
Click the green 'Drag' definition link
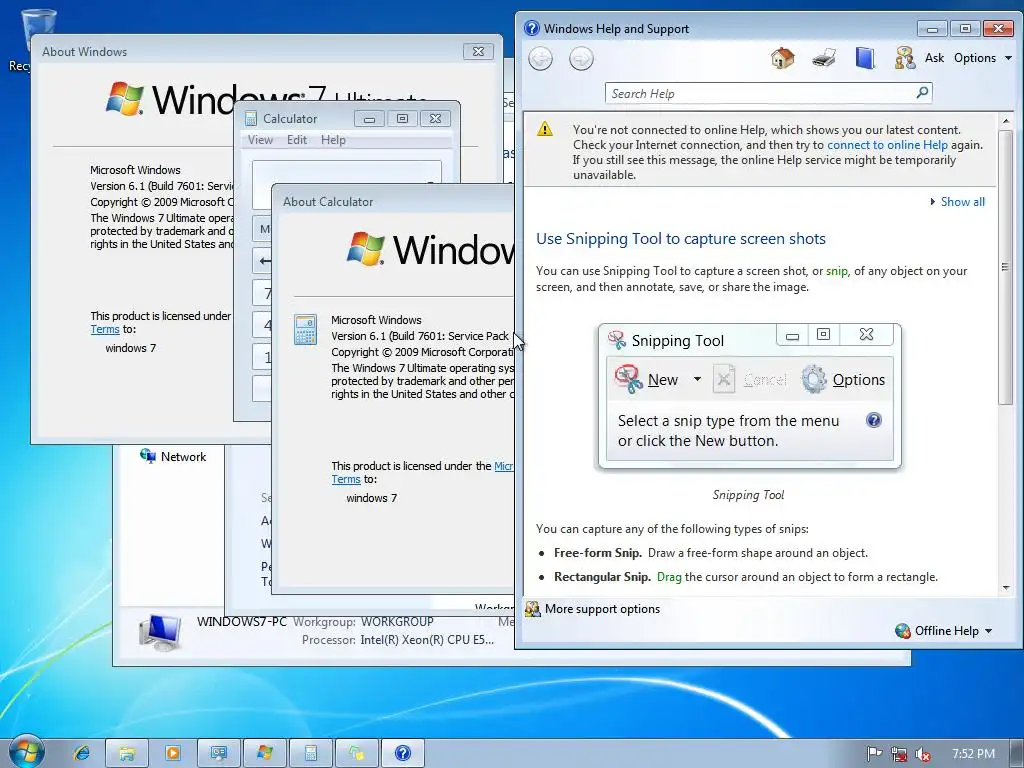point(669,577)
